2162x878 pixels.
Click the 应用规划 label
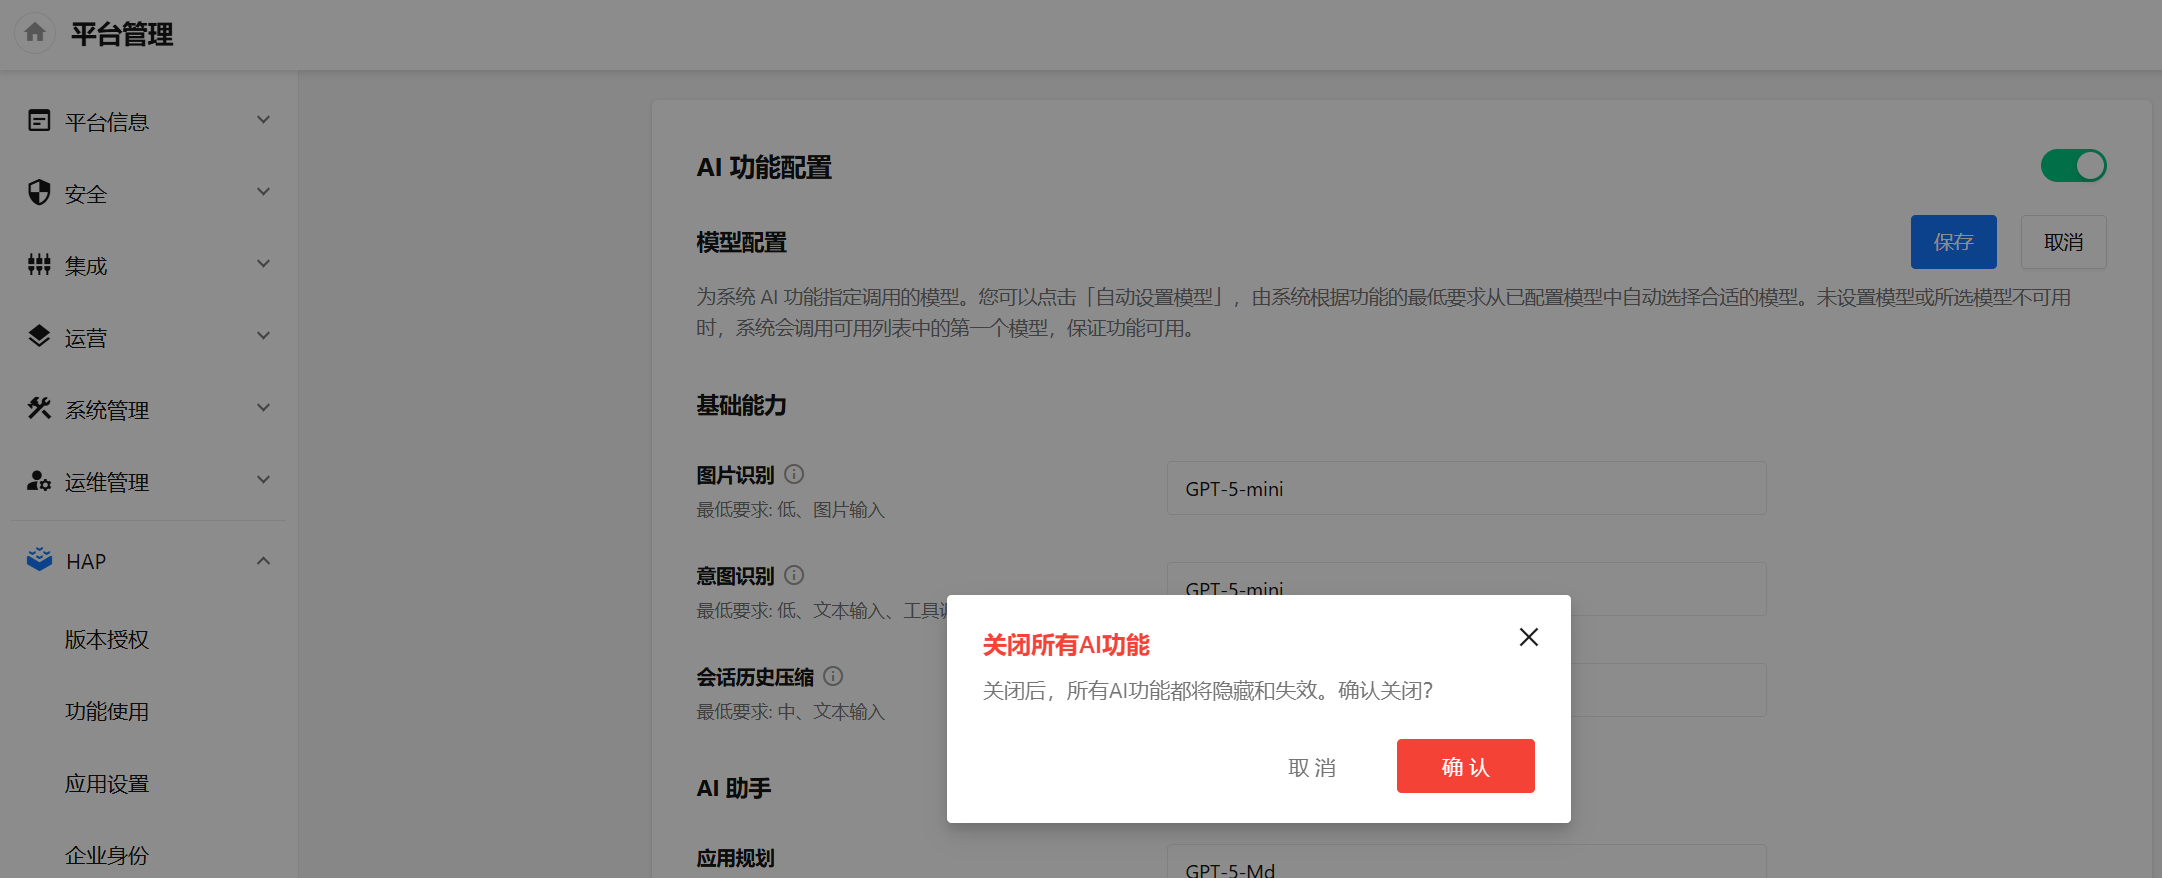tap(735, 858)
